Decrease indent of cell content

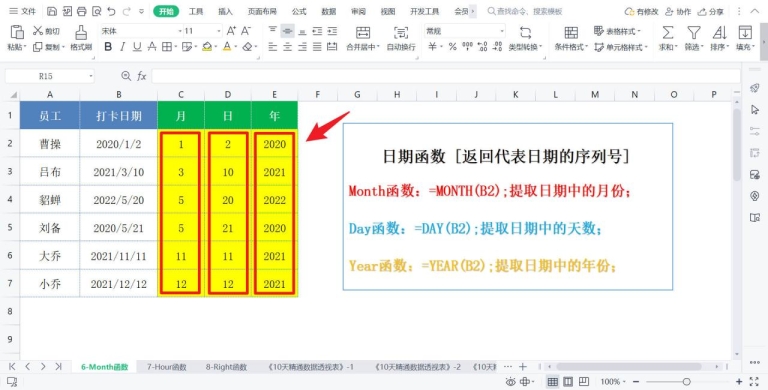[x=317, y=31]
